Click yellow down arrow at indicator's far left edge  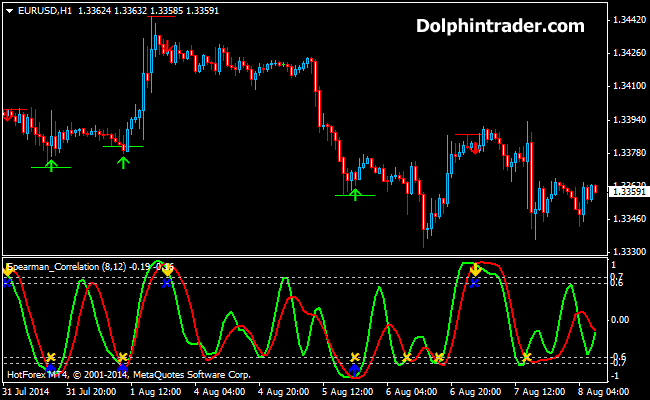pyautogui.click(x=7, y=270)
